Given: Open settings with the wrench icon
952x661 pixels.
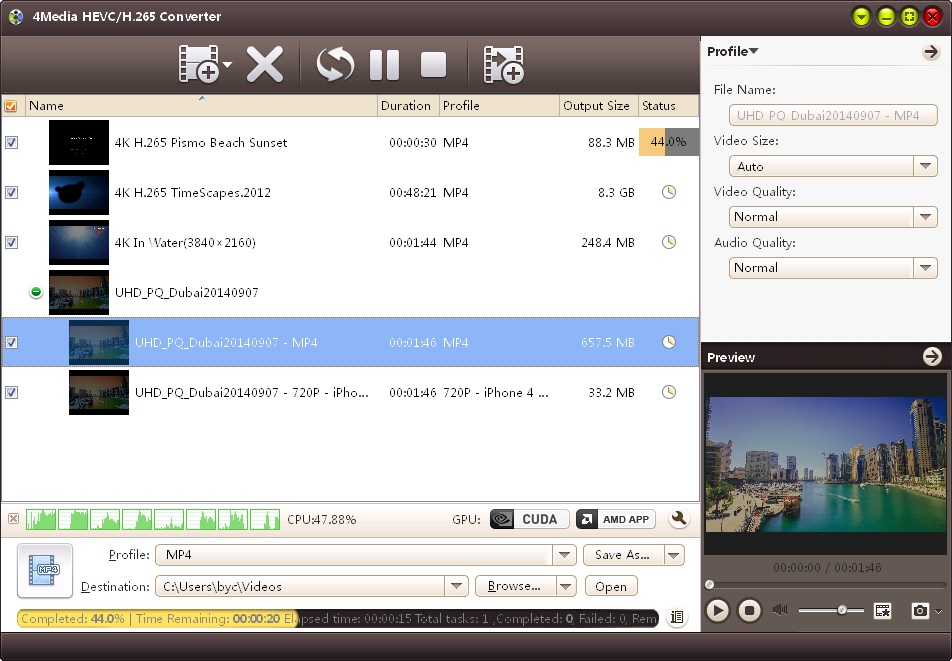Looking at the screenshot, I should [x=679, y=519].
